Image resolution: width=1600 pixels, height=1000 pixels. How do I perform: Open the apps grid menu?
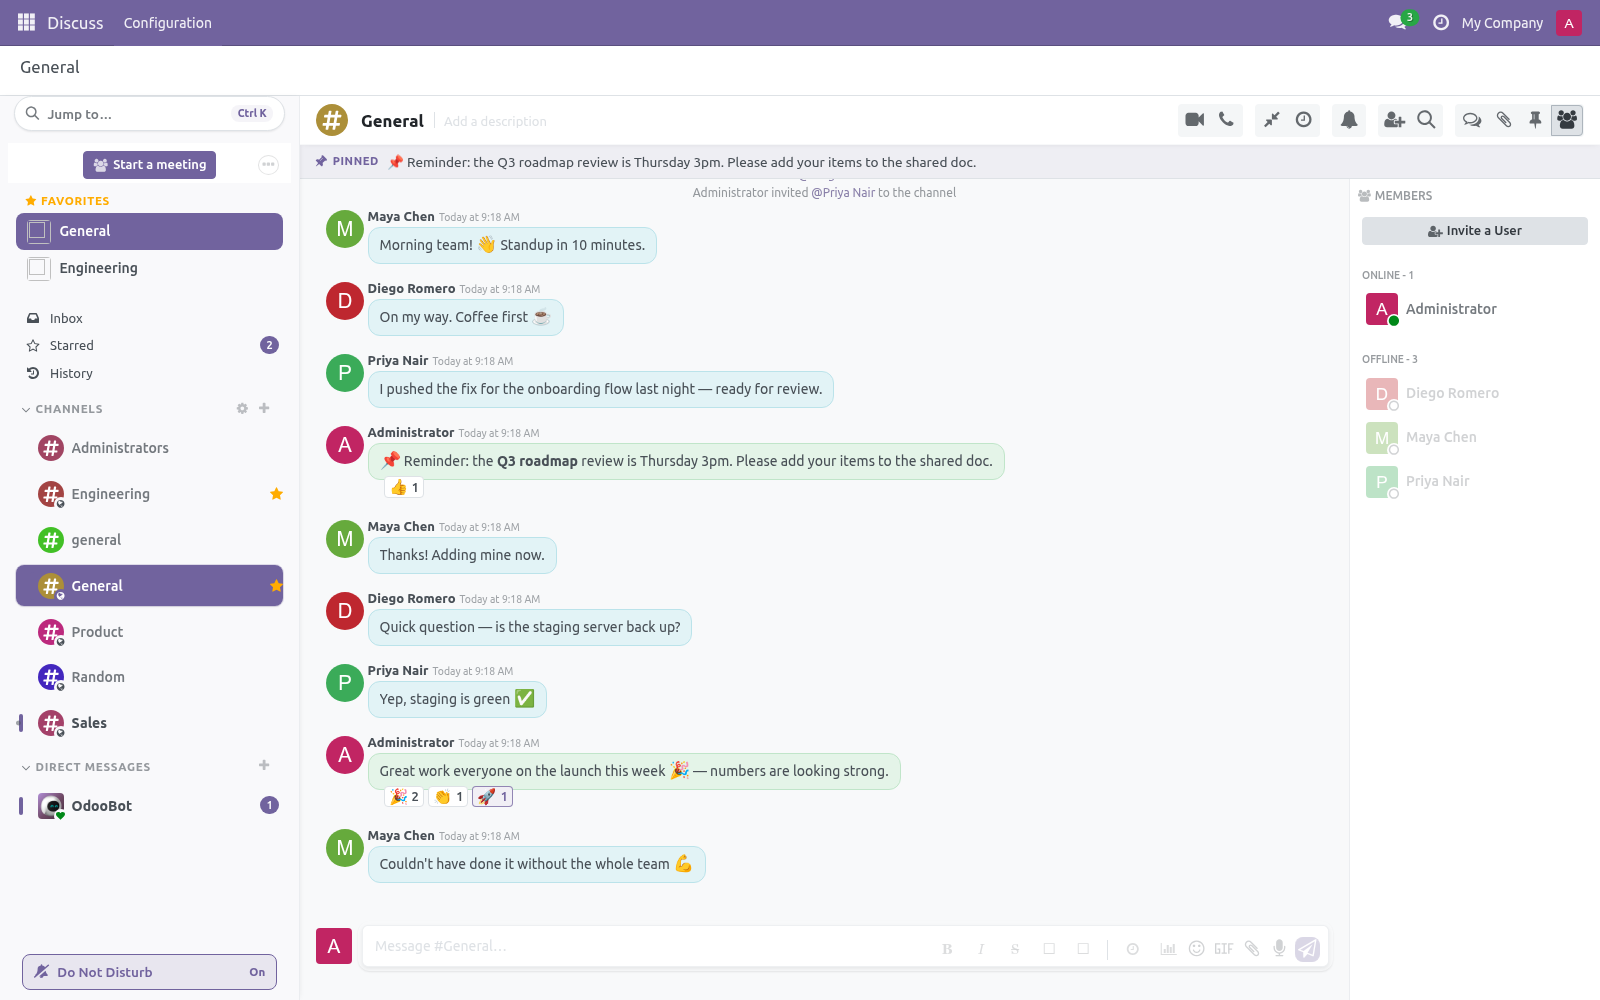pyautogui.click(x=27, y=22)
